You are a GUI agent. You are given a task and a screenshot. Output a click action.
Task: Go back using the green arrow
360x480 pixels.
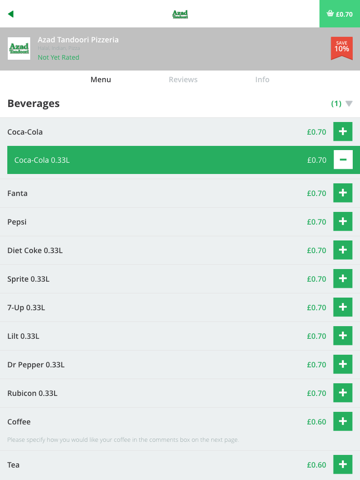[x=11, y=14]
